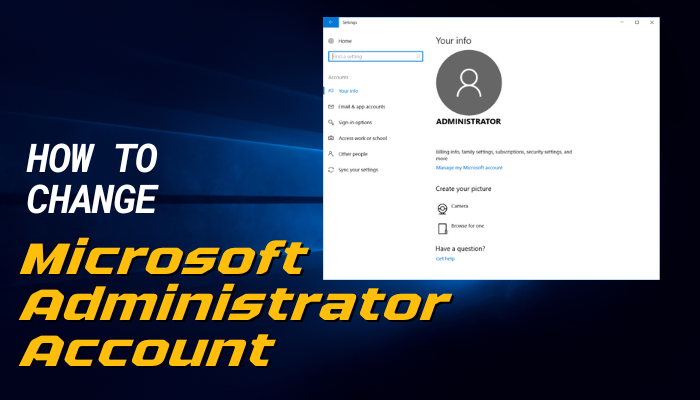Open Email & app accounts

362,107
